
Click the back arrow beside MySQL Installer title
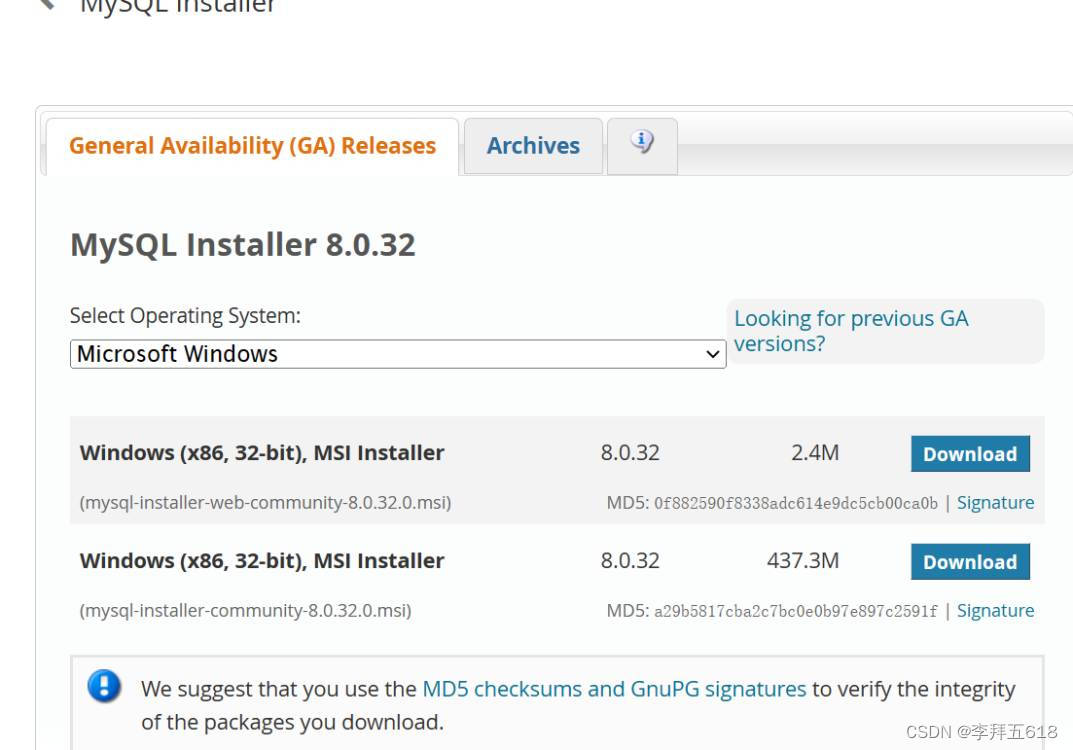47,4
